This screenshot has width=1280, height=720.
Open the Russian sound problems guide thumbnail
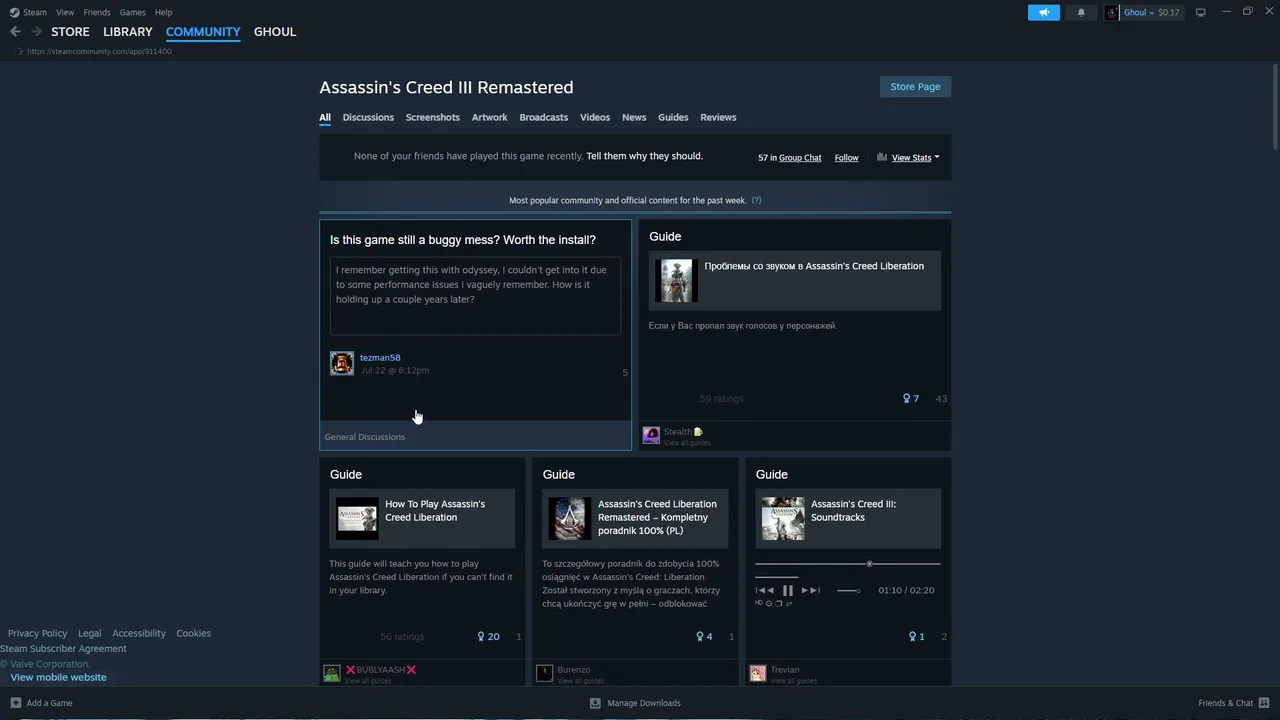point(675,280)
